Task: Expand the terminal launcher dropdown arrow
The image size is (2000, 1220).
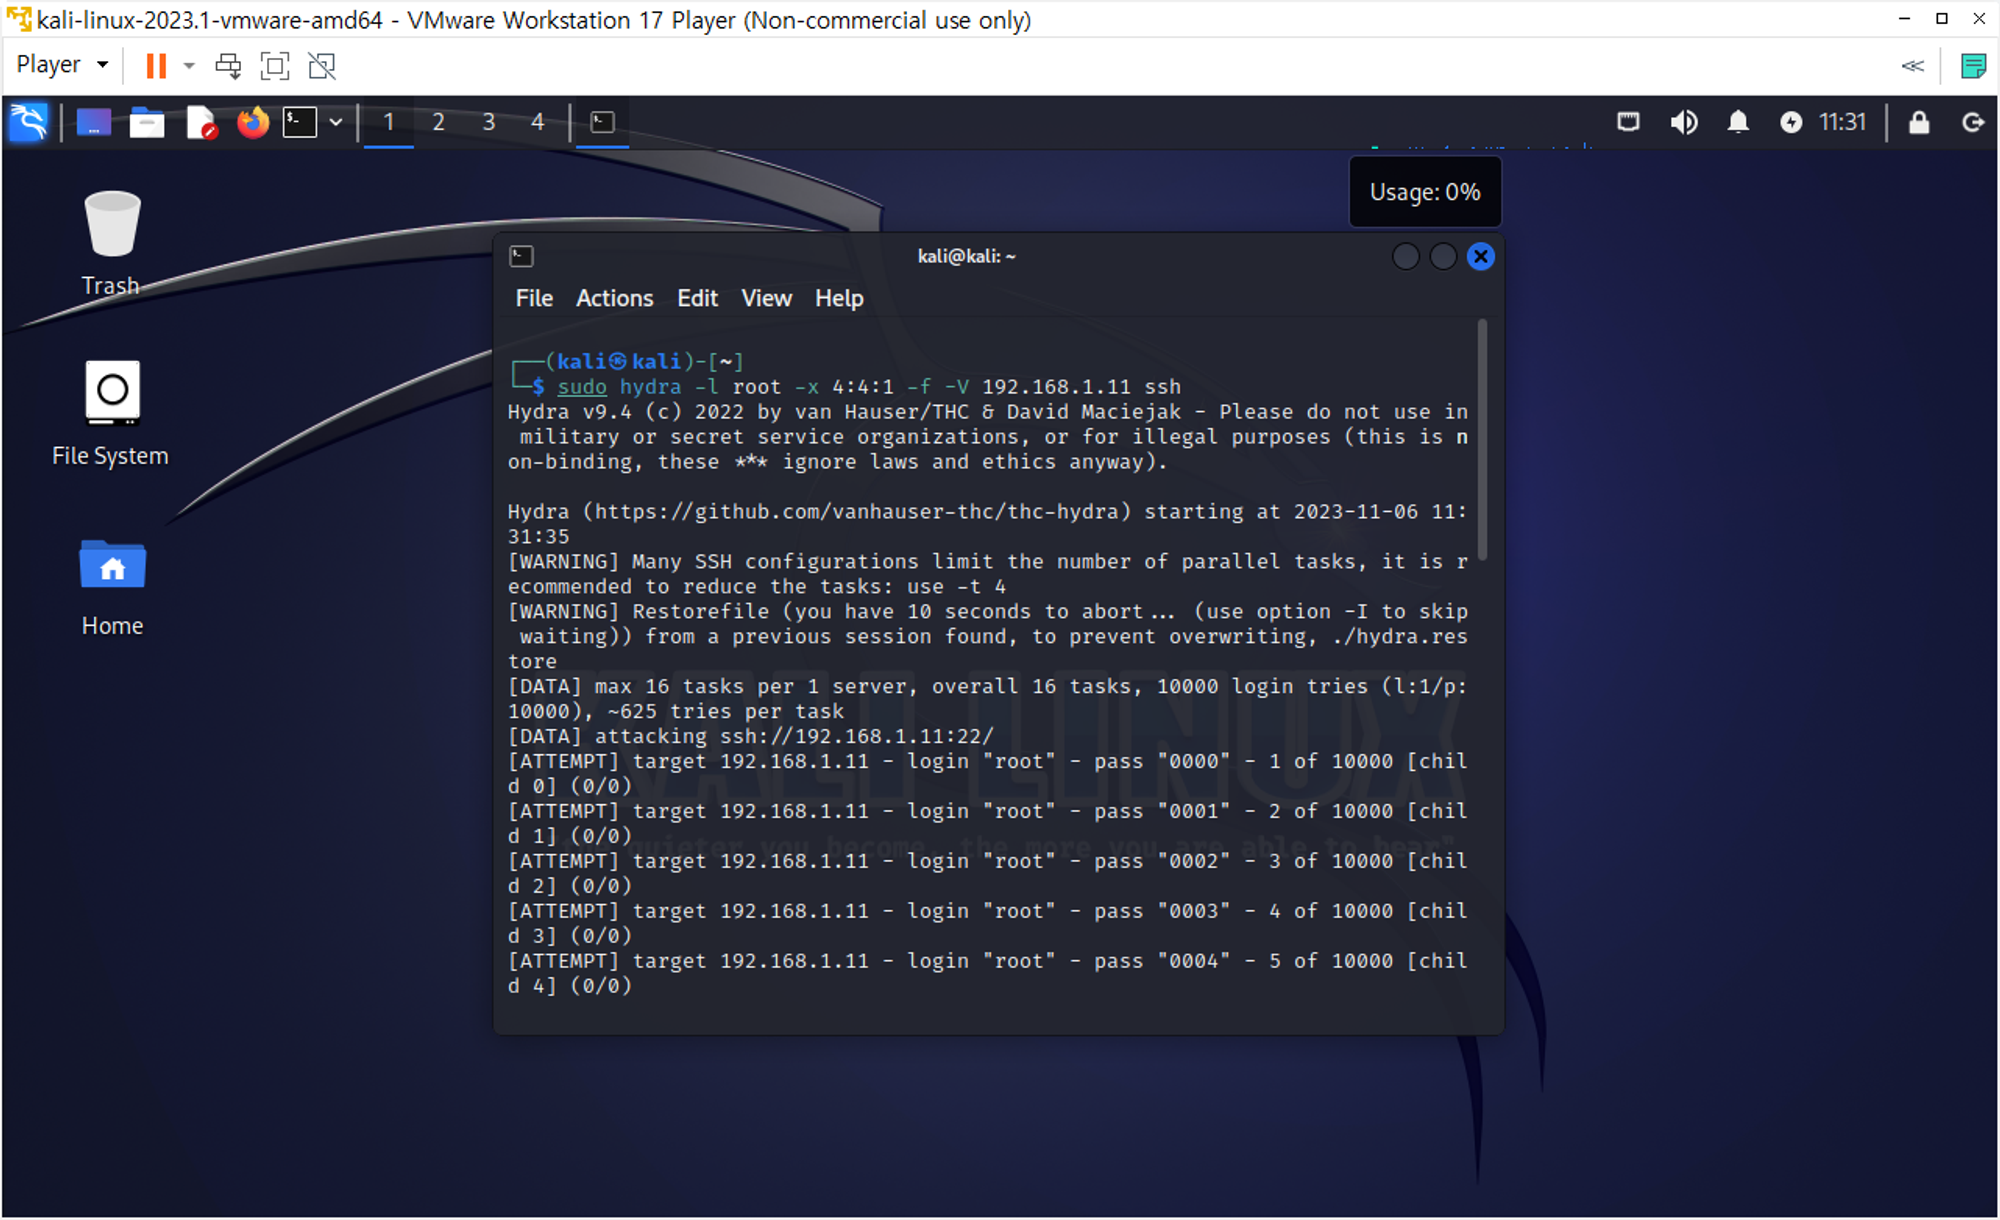Action: click(x=336, y=122)
